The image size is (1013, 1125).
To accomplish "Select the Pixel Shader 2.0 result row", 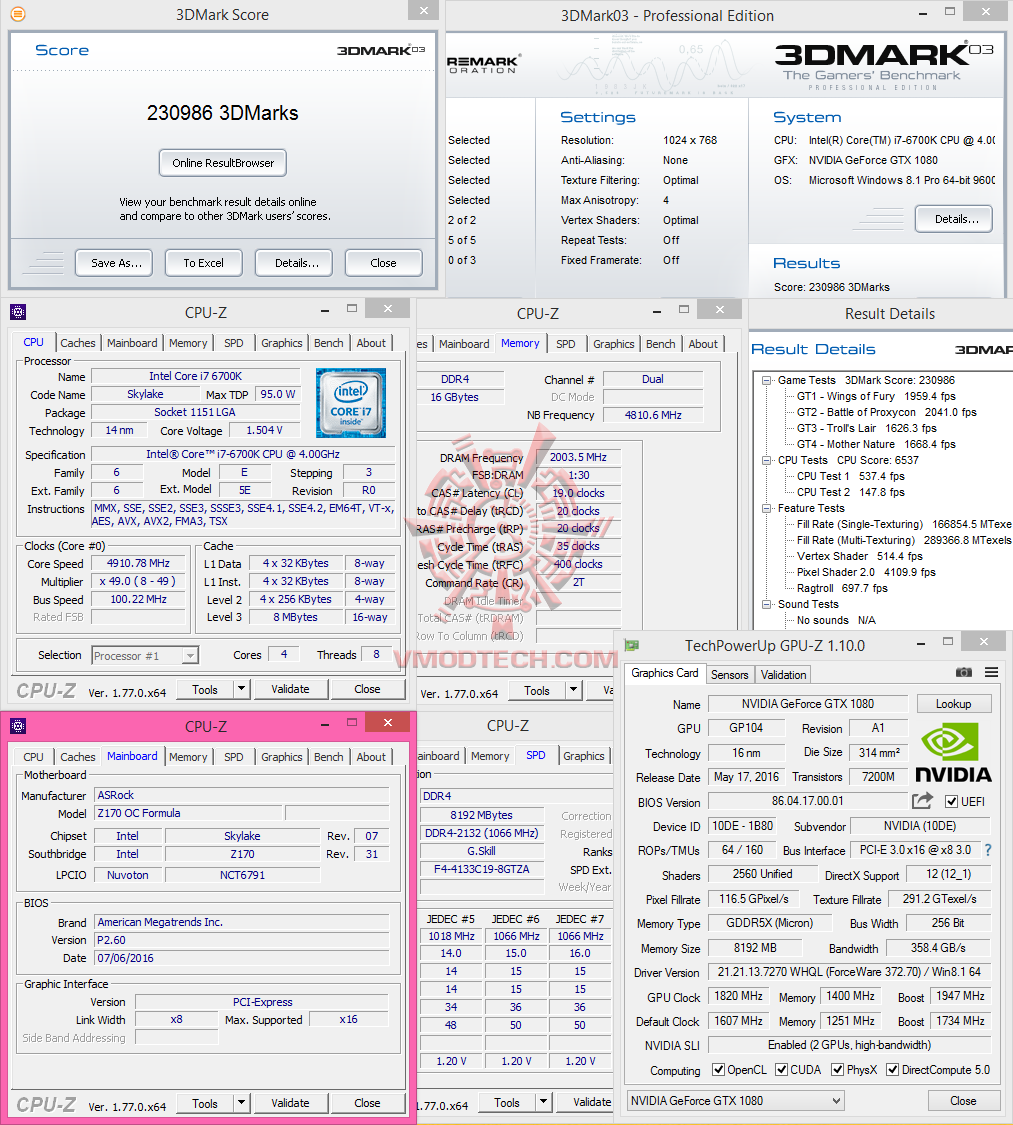I will click(x=866, y=572).
